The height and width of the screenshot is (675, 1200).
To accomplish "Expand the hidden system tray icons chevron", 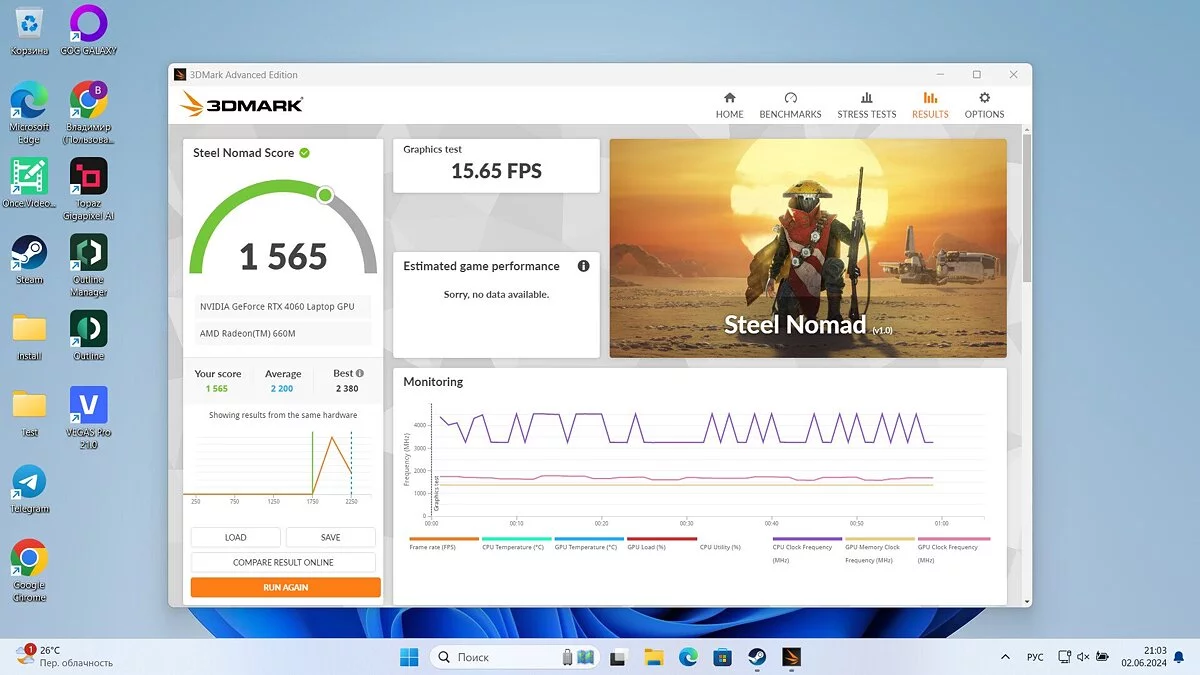I will (x=1005, y=657).
